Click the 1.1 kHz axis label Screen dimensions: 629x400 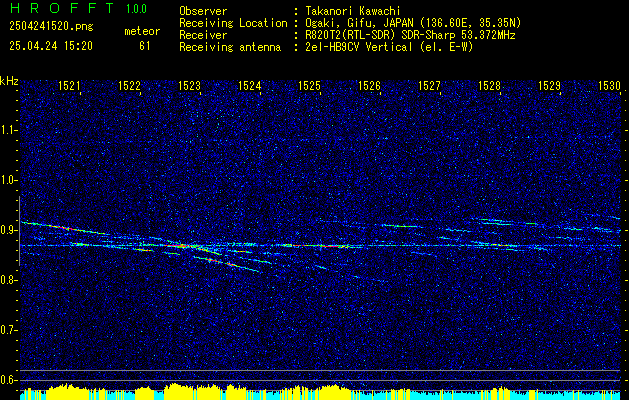9,130
